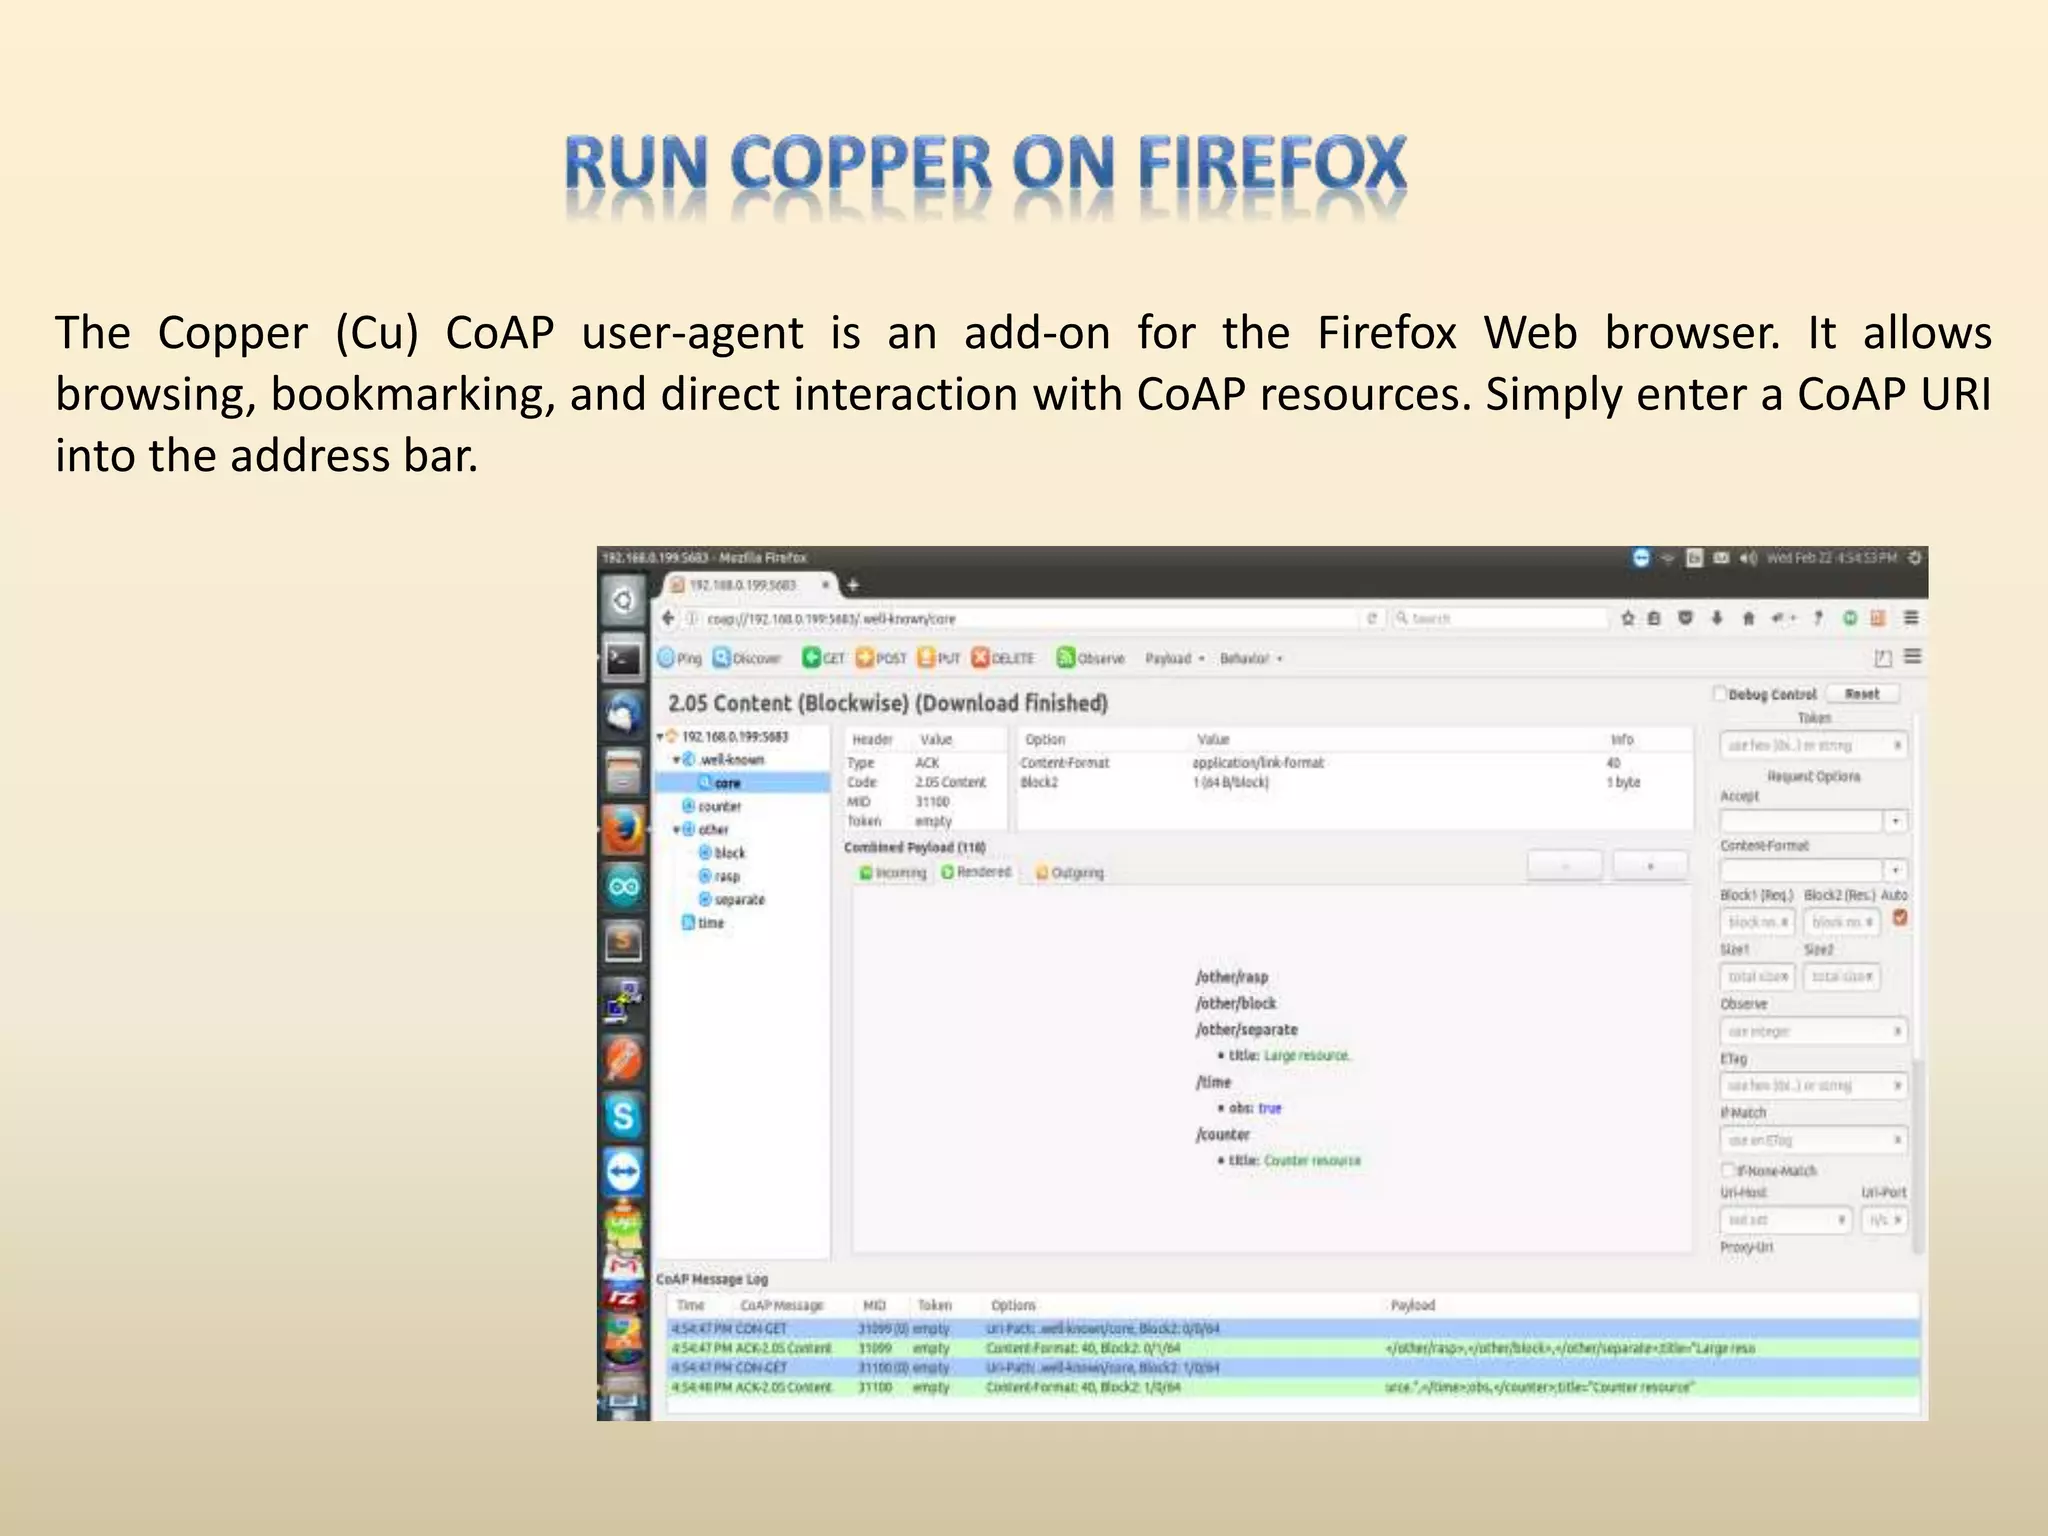Open system settings gear in top panel

tap(1914, 557)
